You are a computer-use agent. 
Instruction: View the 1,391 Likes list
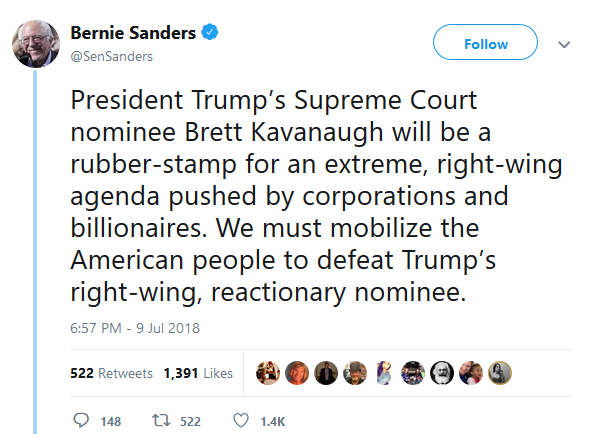point(198,373)
